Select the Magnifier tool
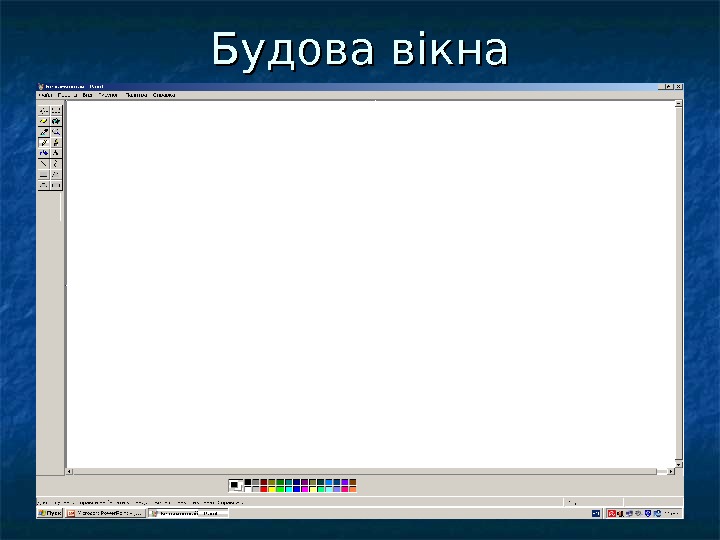720x540 pixels. 56,132
